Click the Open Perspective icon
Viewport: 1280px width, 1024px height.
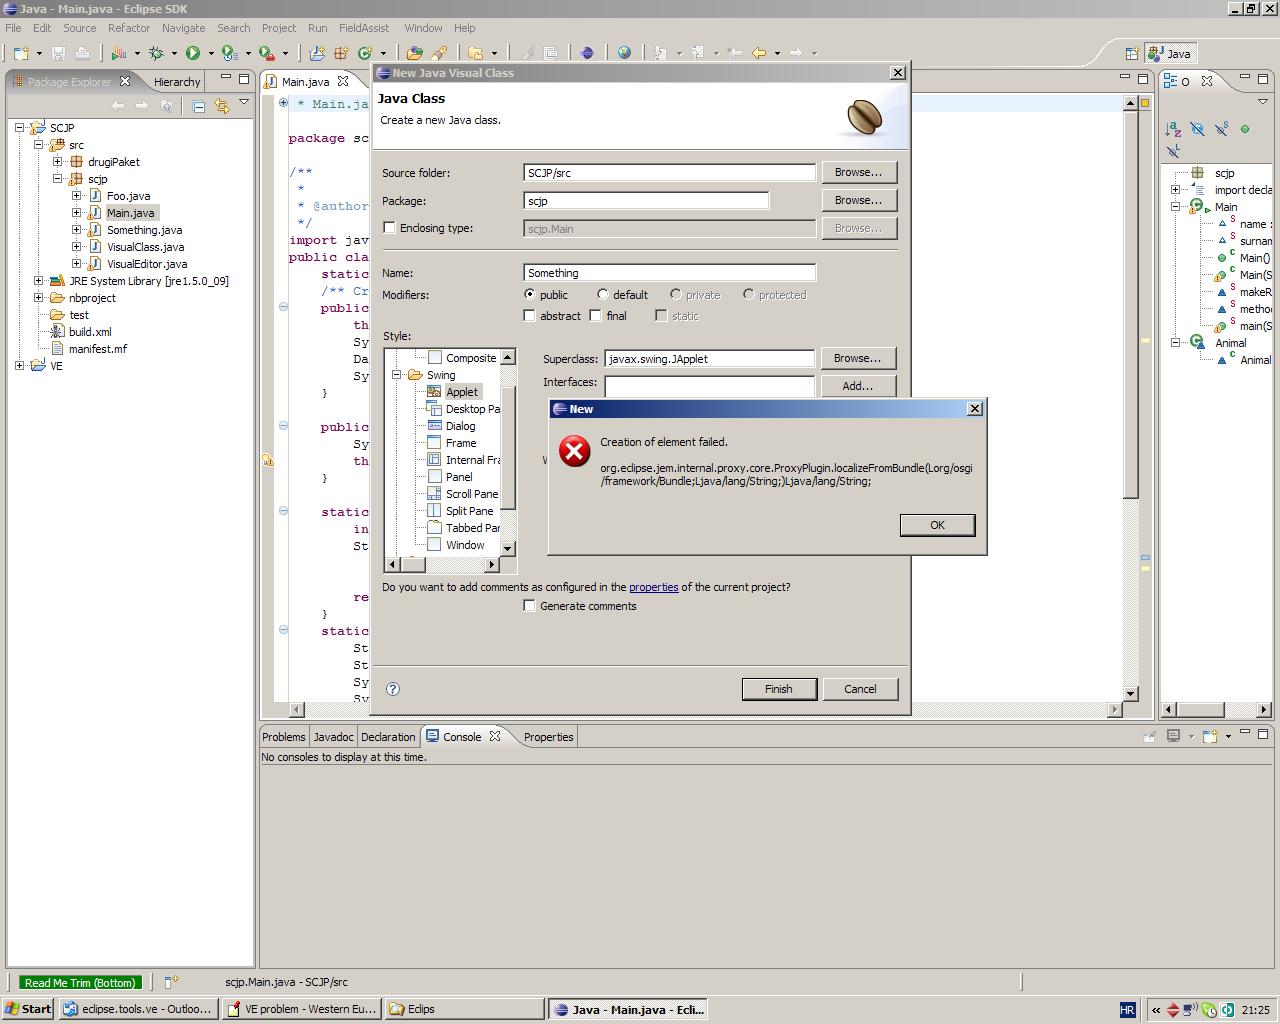pos(1132,54)
